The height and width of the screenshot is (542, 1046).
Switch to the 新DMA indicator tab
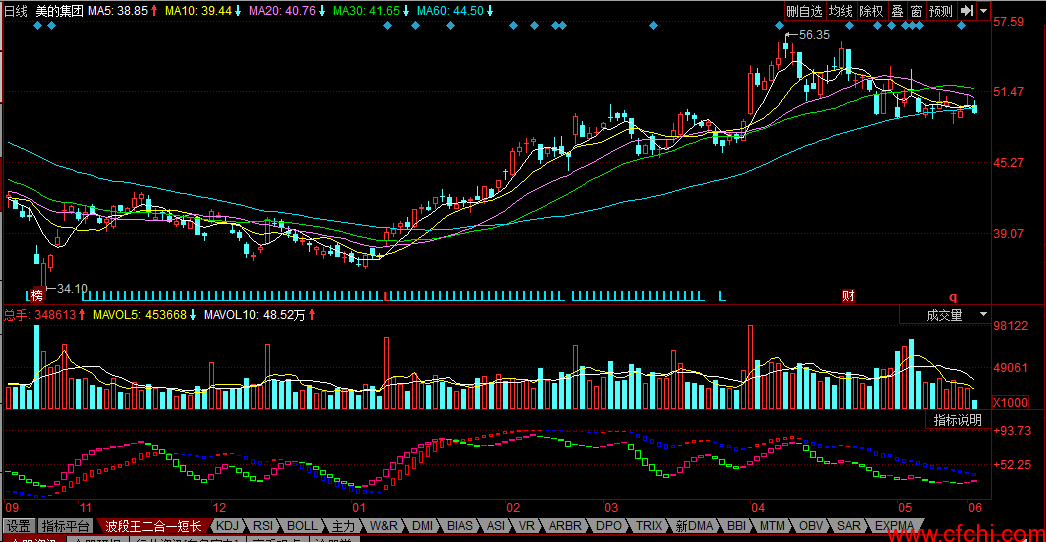[694, 525]
